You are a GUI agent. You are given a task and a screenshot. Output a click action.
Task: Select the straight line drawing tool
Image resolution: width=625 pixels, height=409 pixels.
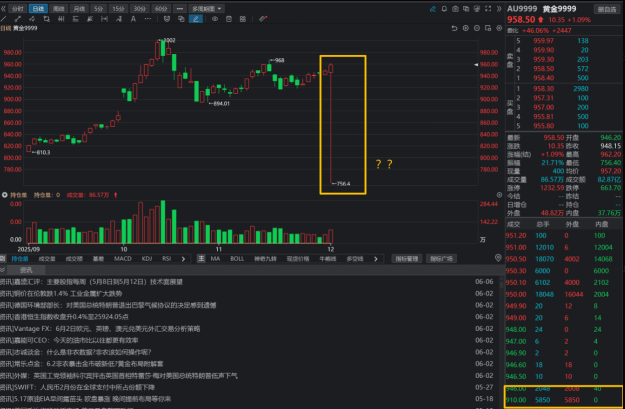[x=4, y=19]
